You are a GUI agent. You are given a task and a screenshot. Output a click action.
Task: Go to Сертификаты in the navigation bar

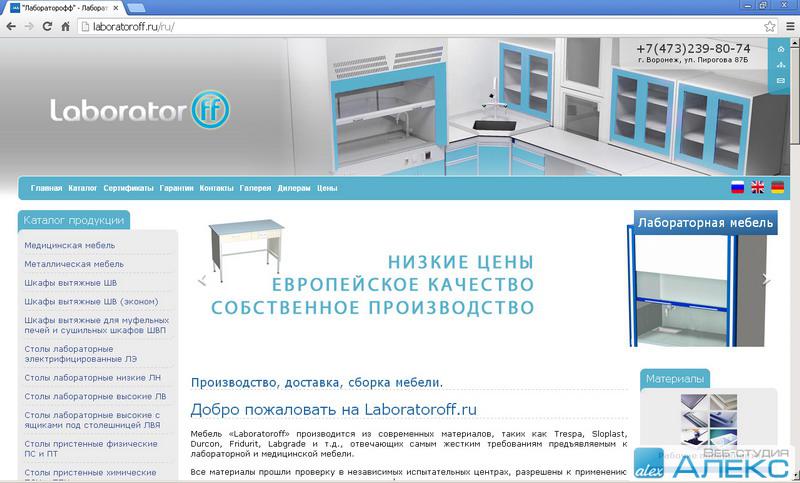tap(128, 188)
